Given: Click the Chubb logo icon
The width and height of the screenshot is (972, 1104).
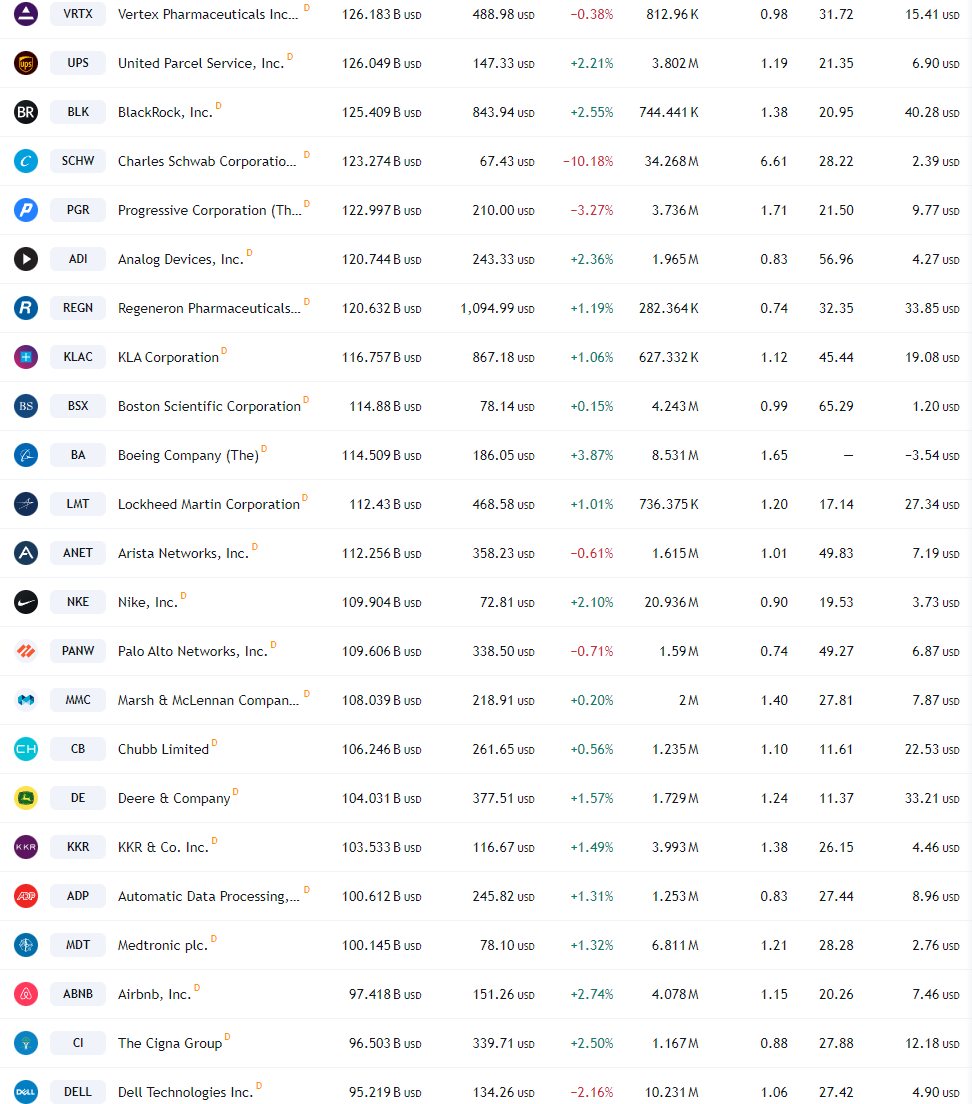Looking at the screenshot, I should (x=26, y=749).
